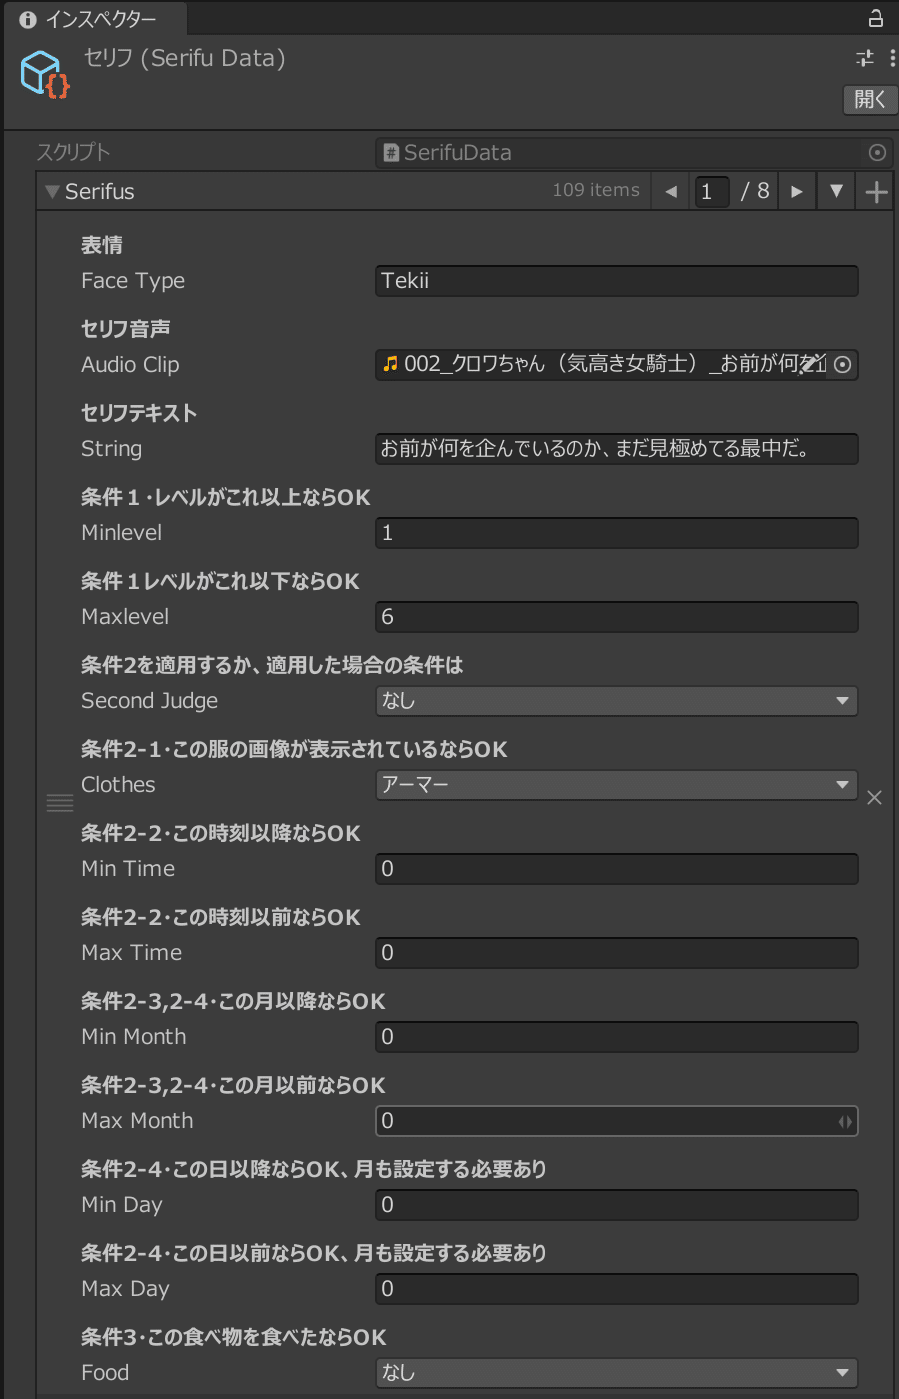Click the String field containing the dialogue text
Image resolution: width=899 pixels, height=1399 pixels.
[616, 449]
